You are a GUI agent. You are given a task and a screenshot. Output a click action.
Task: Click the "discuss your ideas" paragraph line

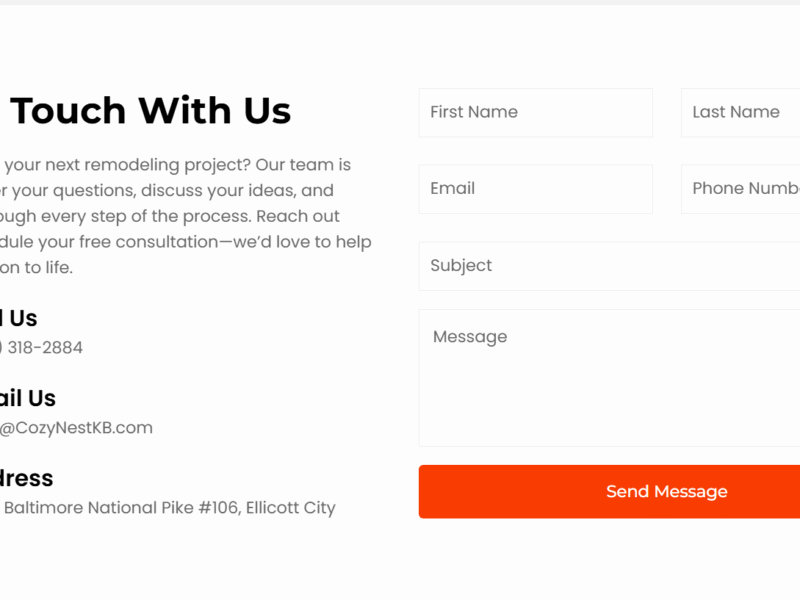click(167, 191)
